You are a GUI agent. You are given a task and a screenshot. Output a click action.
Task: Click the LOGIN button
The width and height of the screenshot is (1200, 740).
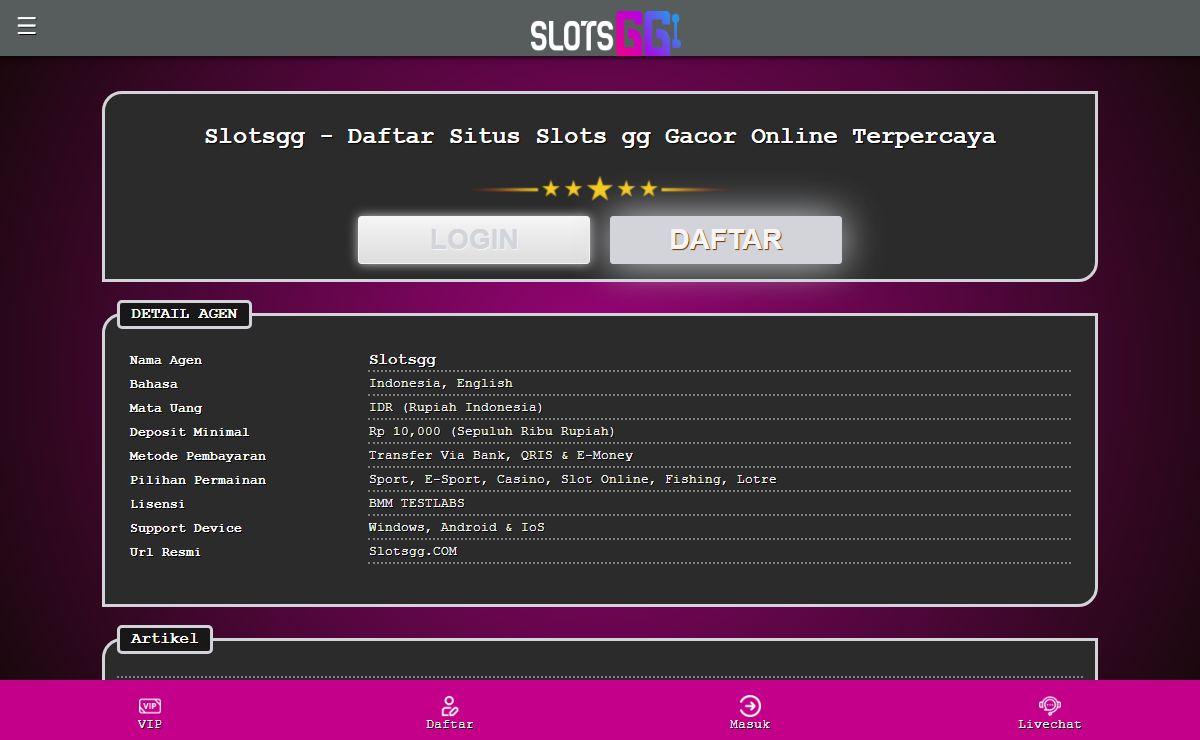pyautogui.click(x=474, y=240)
